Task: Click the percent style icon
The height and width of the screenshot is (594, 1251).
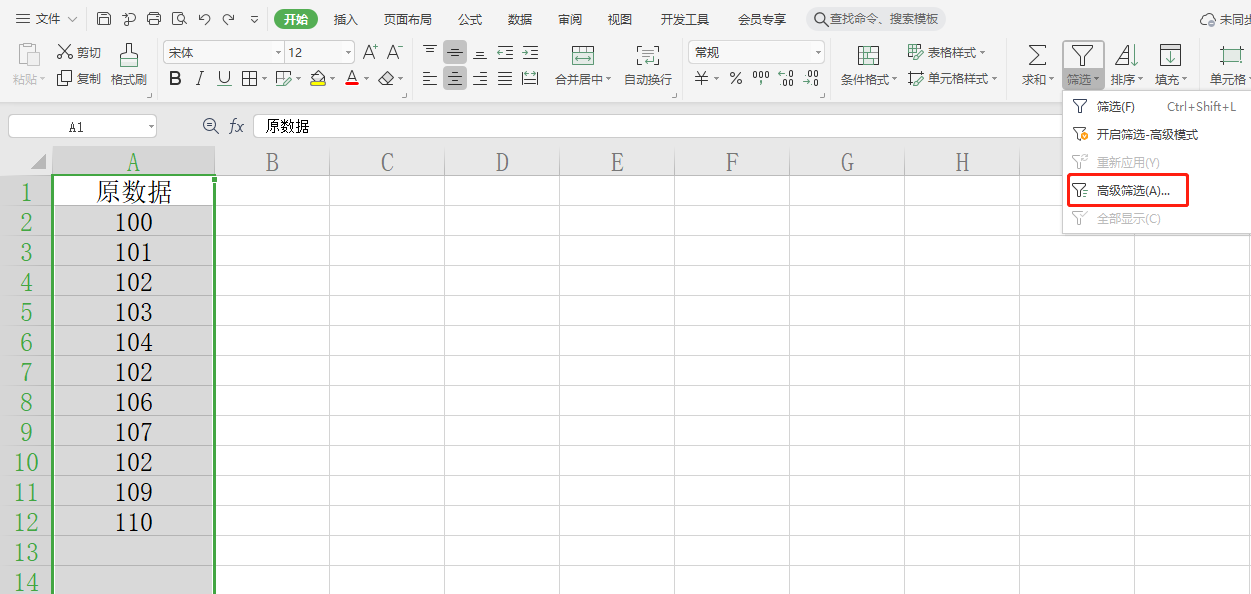Action: (735, 78)
